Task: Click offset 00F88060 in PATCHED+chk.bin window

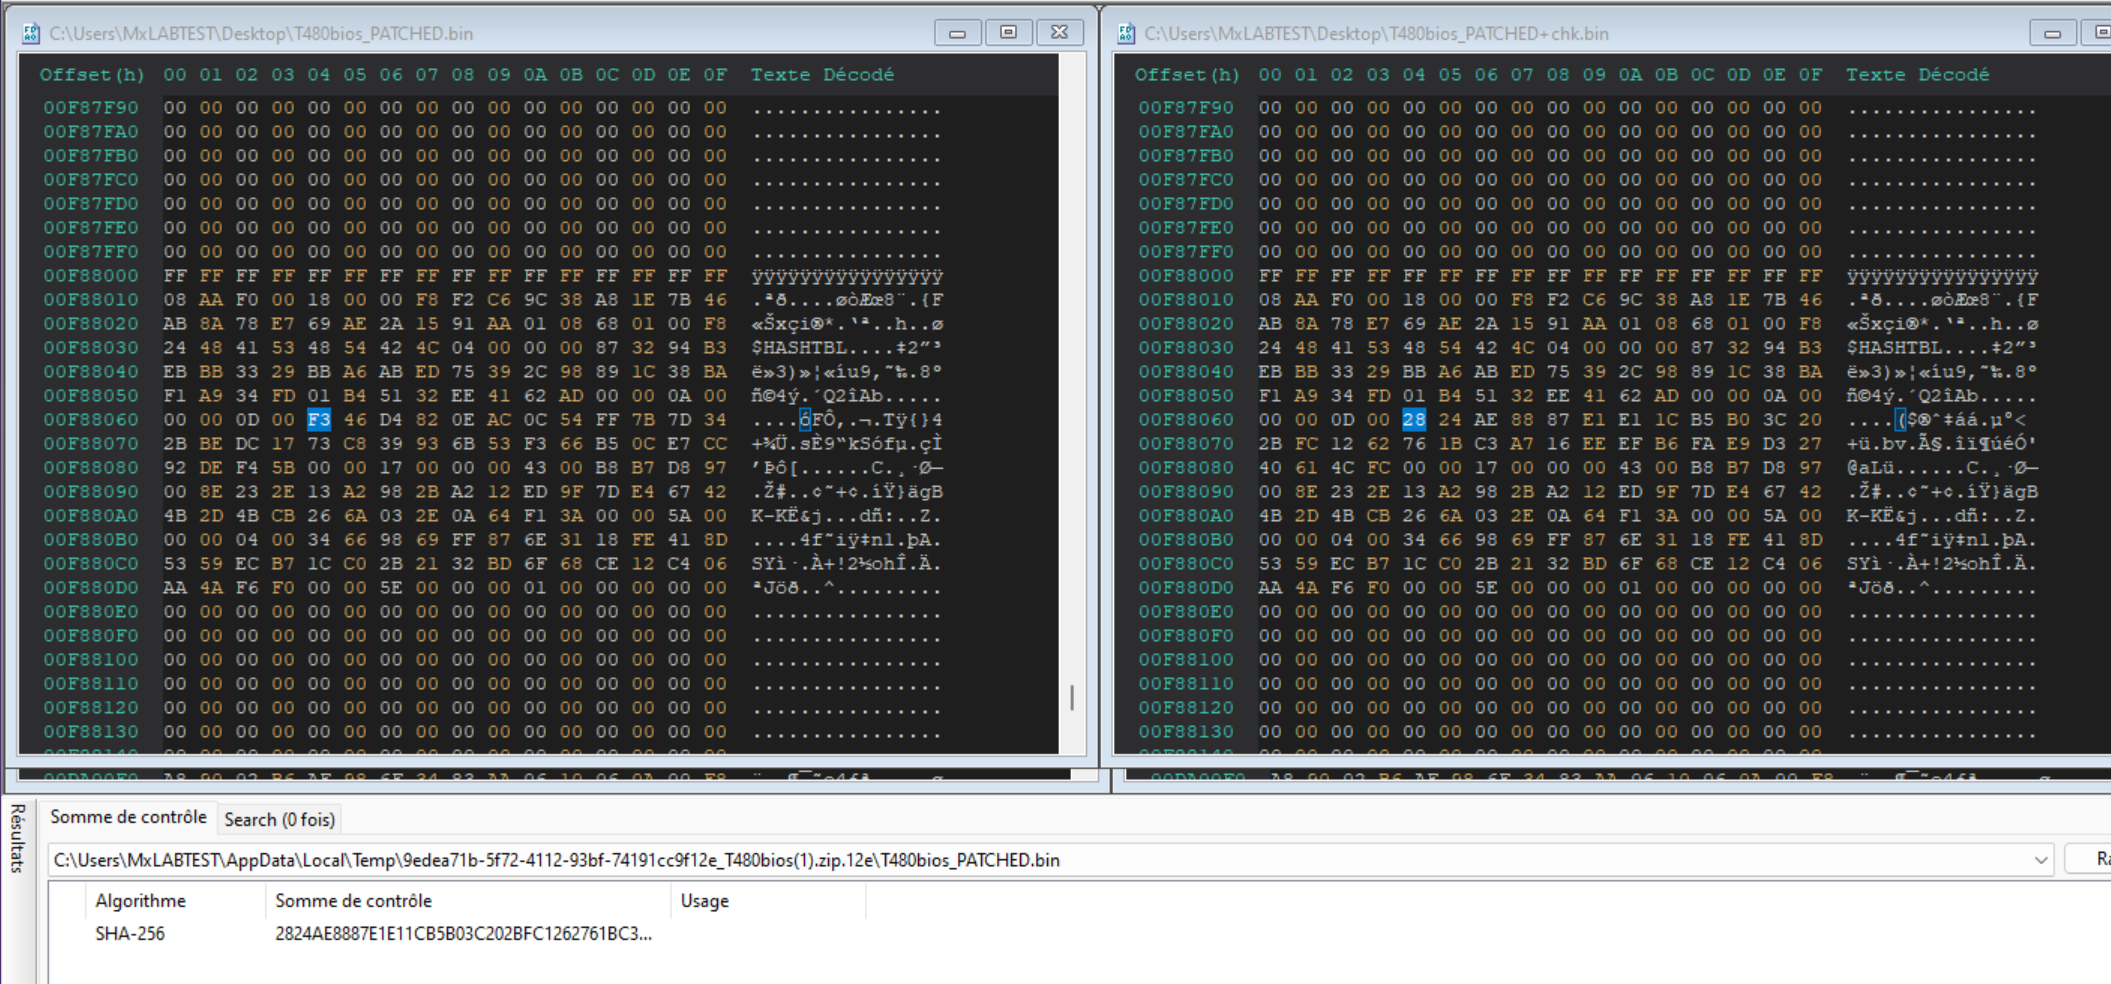Action: pos(1186,420)
